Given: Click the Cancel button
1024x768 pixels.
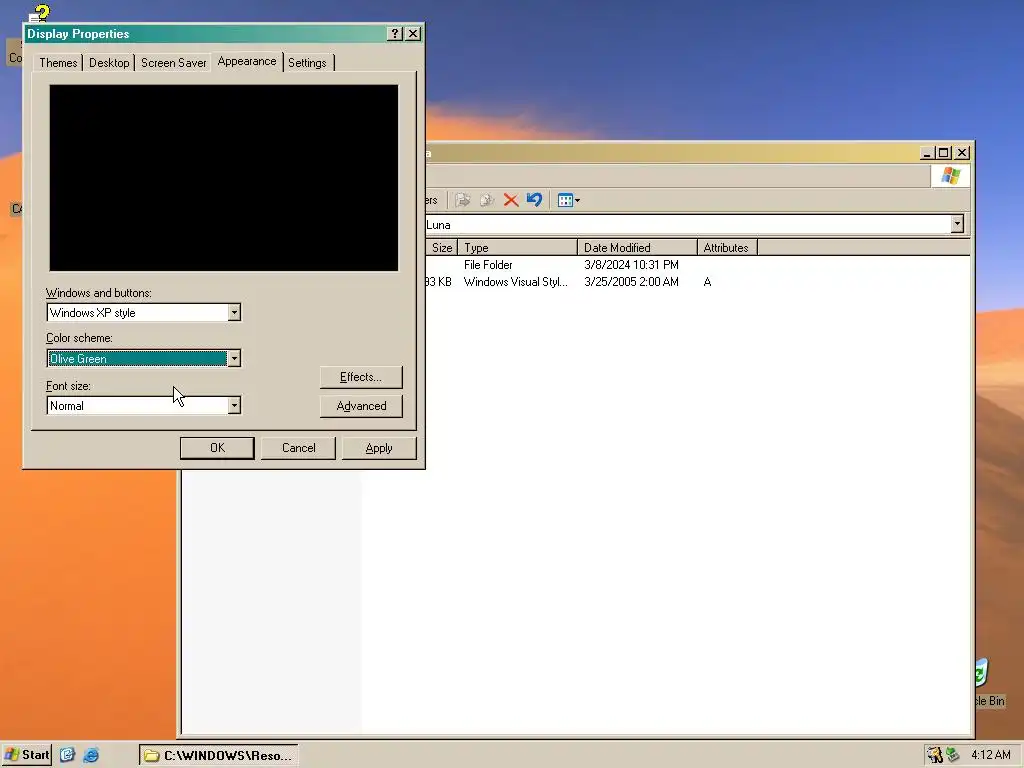Looking at the screenshot, I should click(x=298, y=448).
